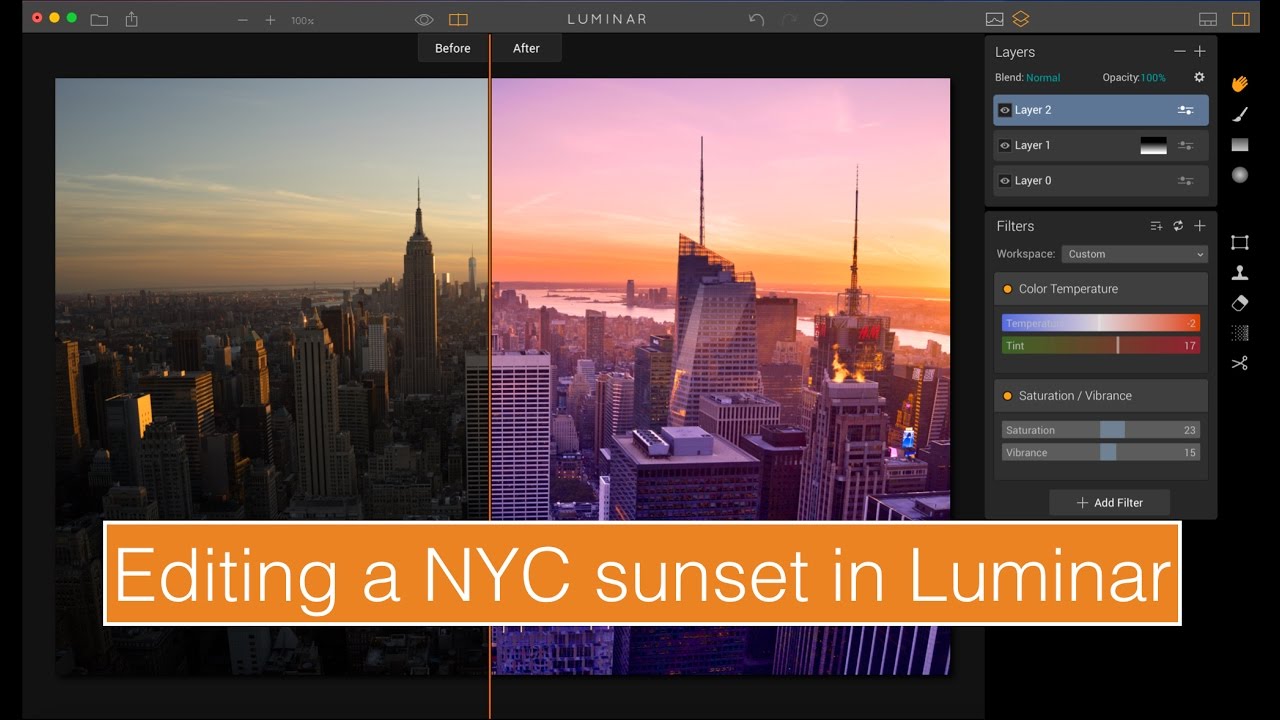The image size is (1280, 720).
Task: Open Layer 1 adjustment sliders icon
Action: (x=1186, y=145)
